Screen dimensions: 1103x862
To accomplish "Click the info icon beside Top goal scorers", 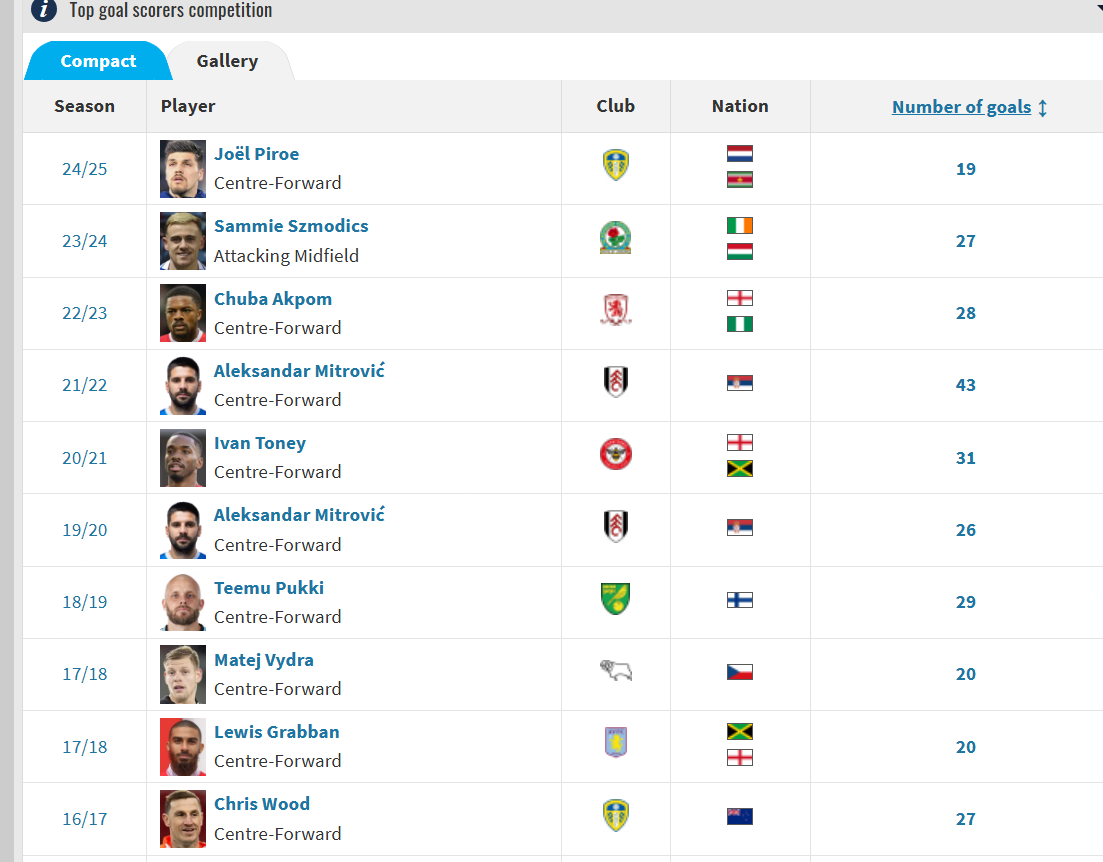I will click(x=44, y=10).
